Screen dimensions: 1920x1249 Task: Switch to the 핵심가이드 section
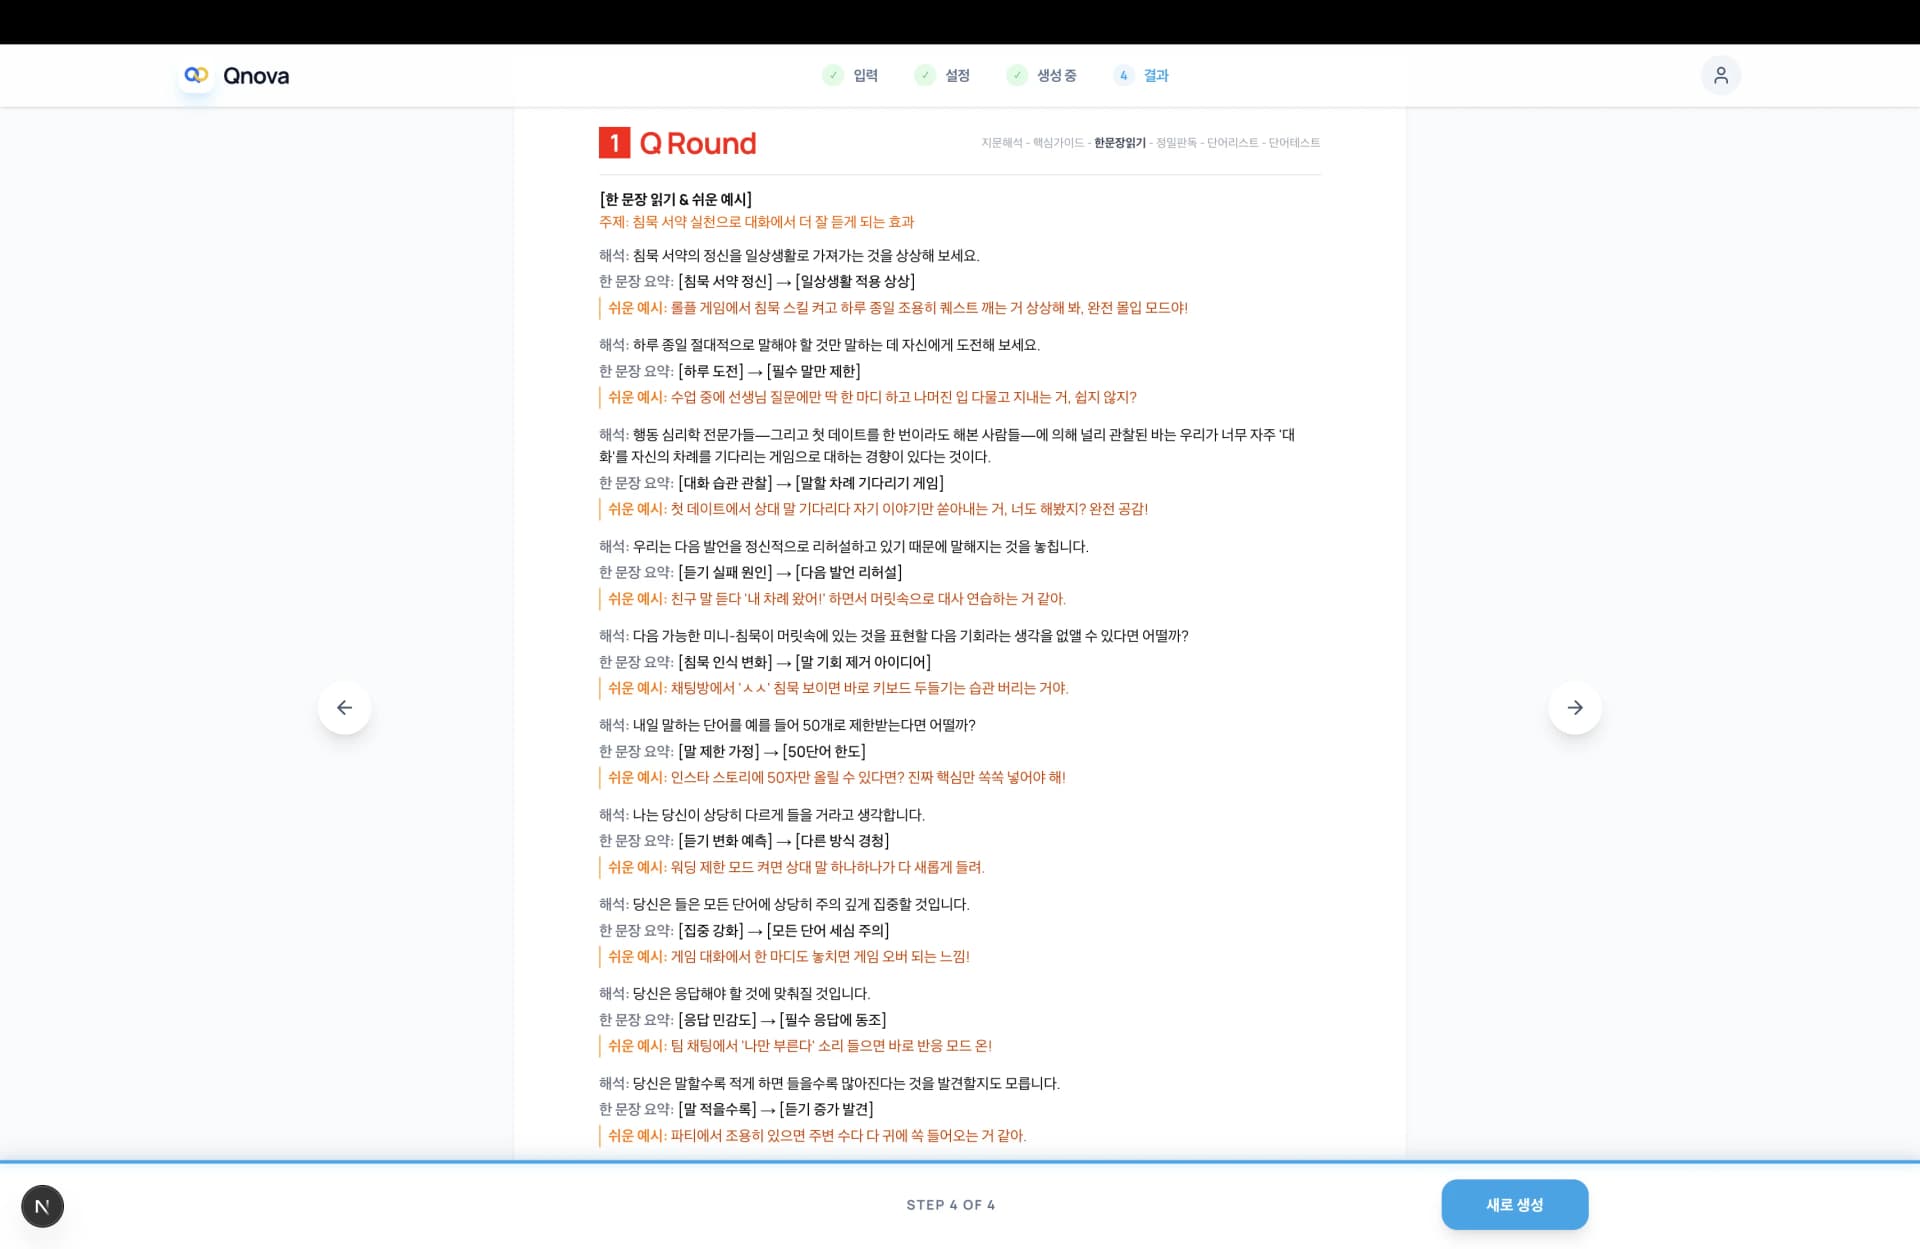1058,143
